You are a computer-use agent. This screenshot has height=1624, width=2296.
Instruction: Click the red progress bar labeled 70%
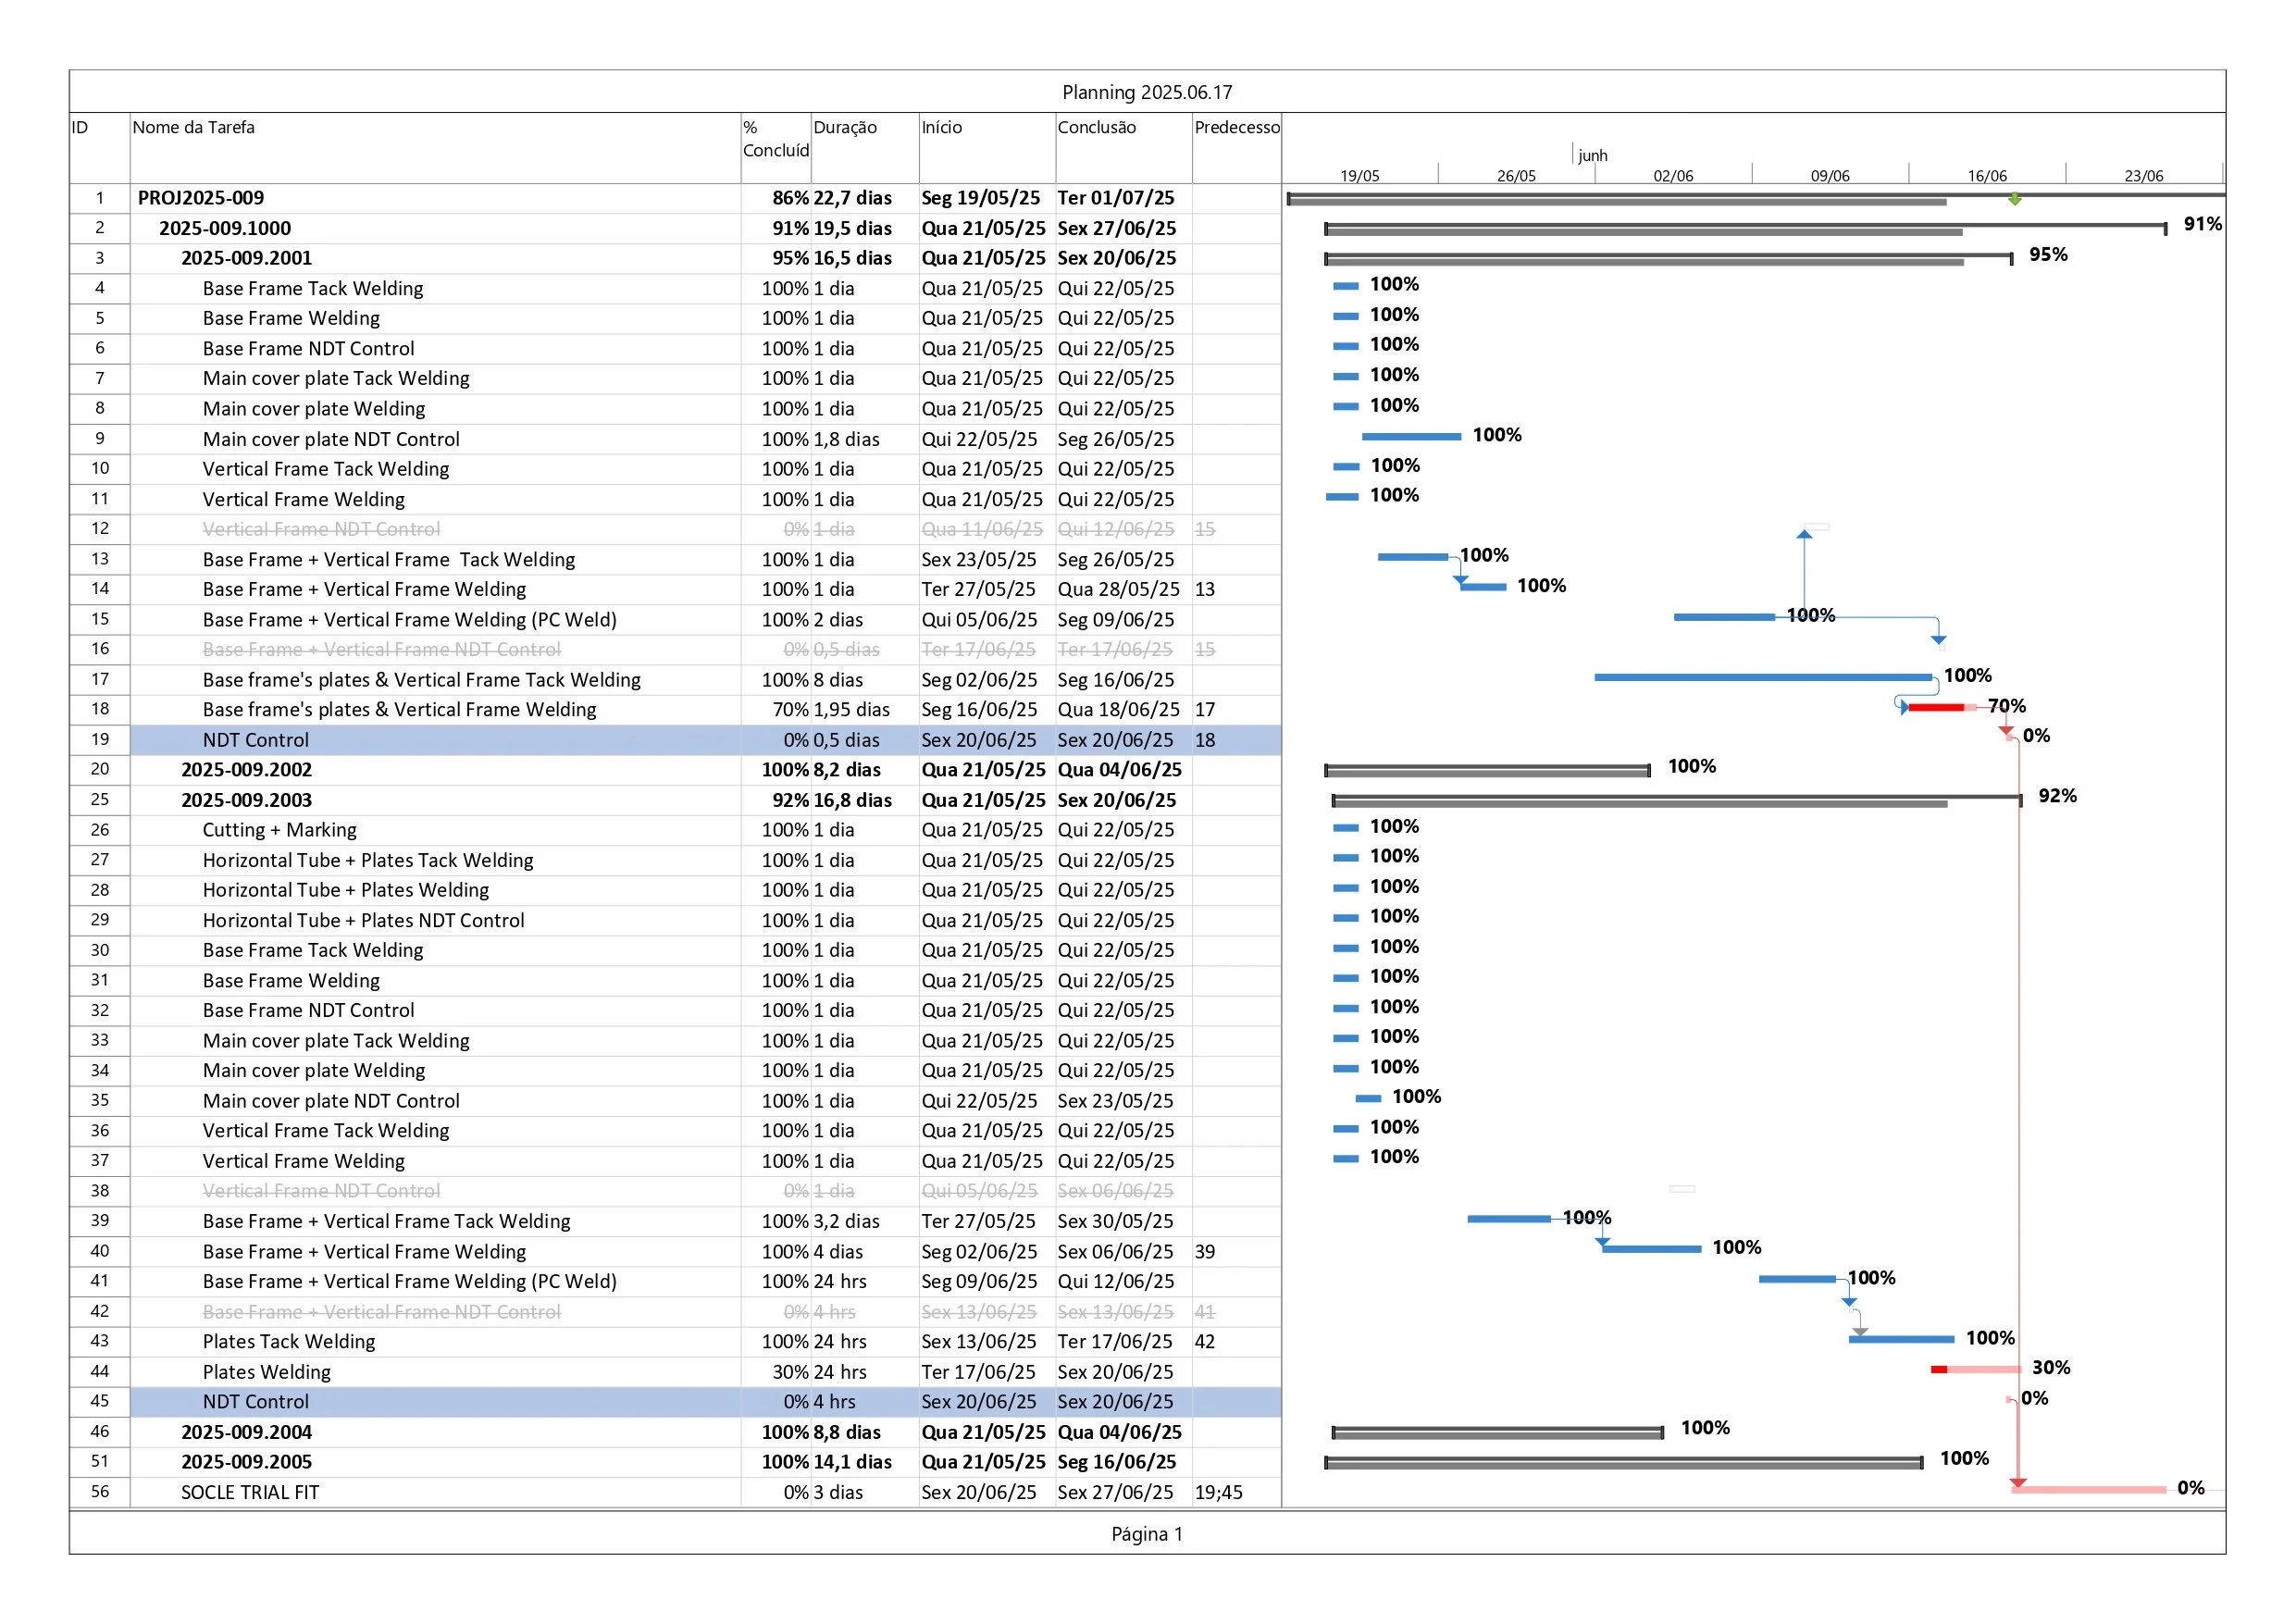(x=1936, y=707)
